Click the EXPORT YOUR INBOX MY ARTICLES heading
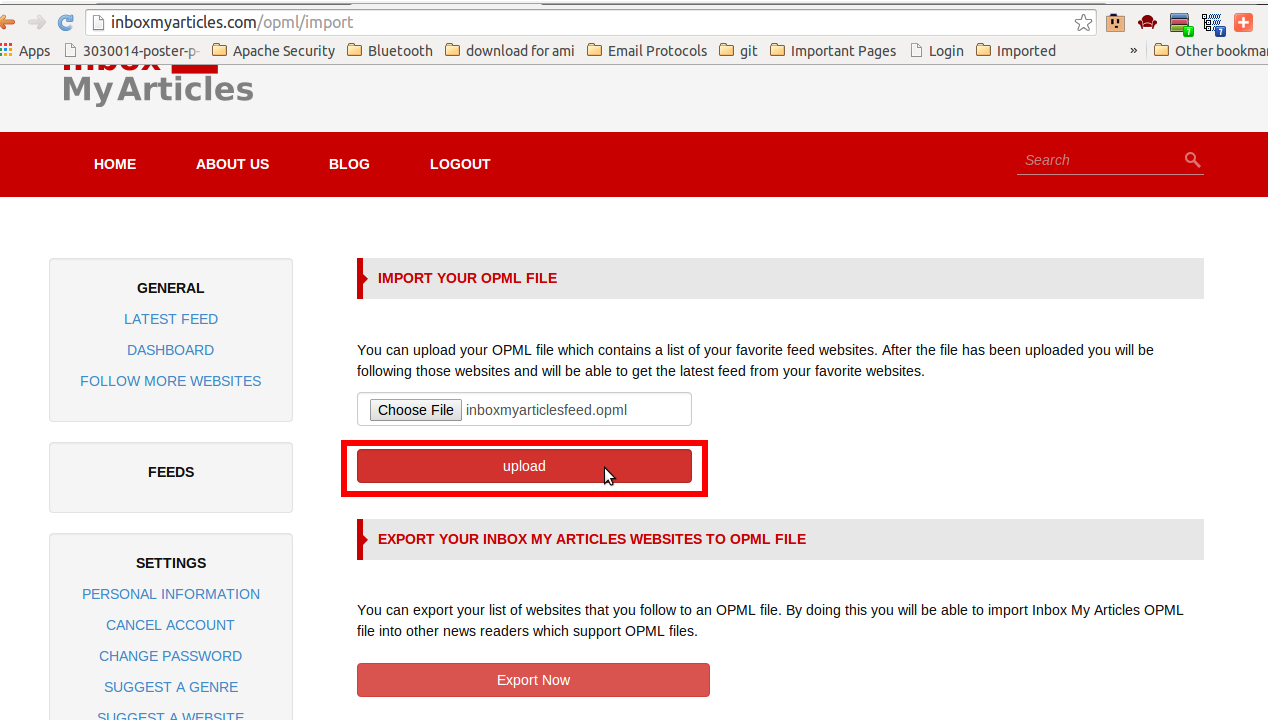 point(592,539)
